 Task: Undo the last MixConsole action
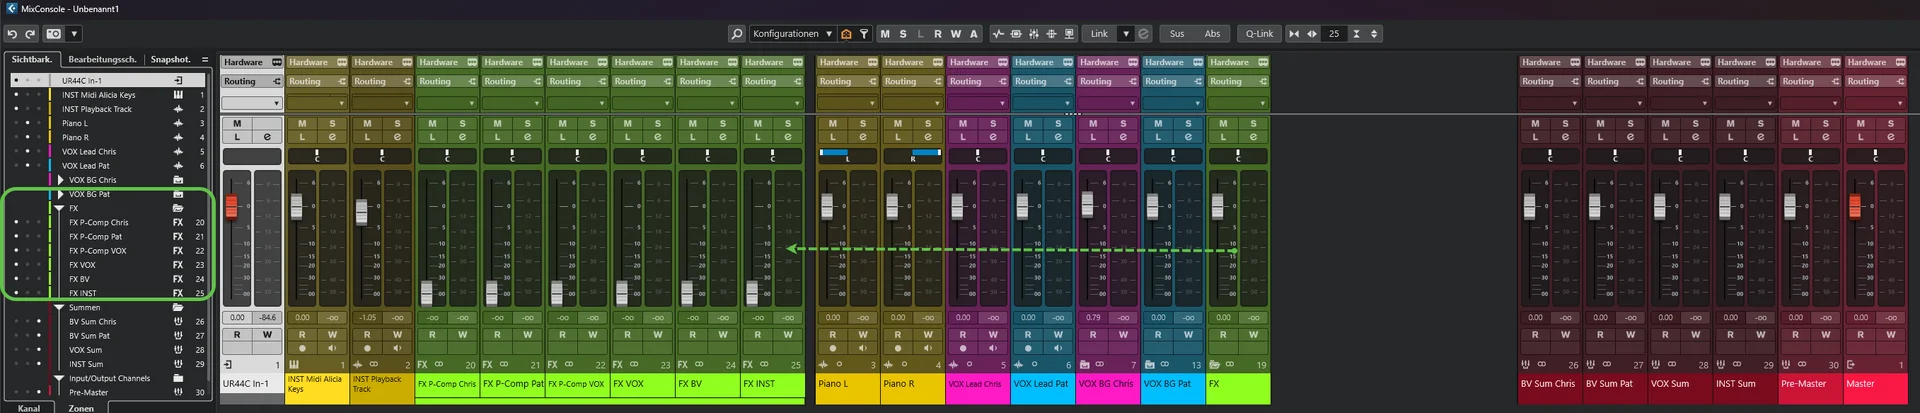[x=13, y=34]
